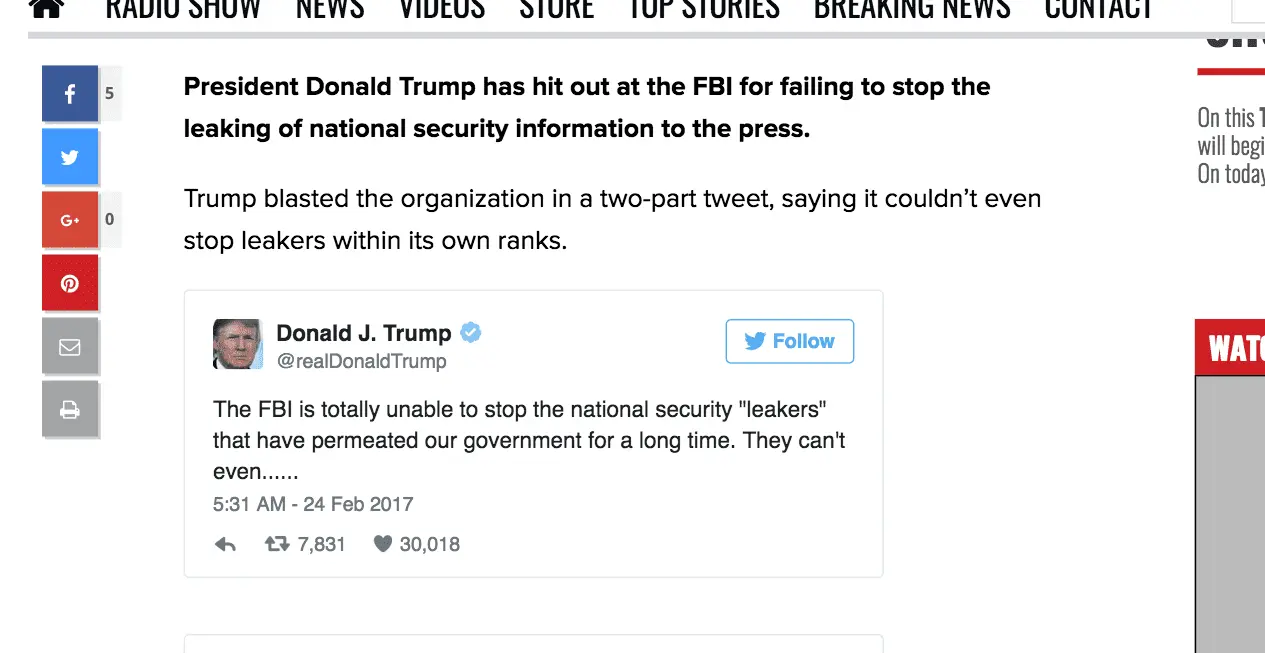Open the Videos menu item

[442, 8]
